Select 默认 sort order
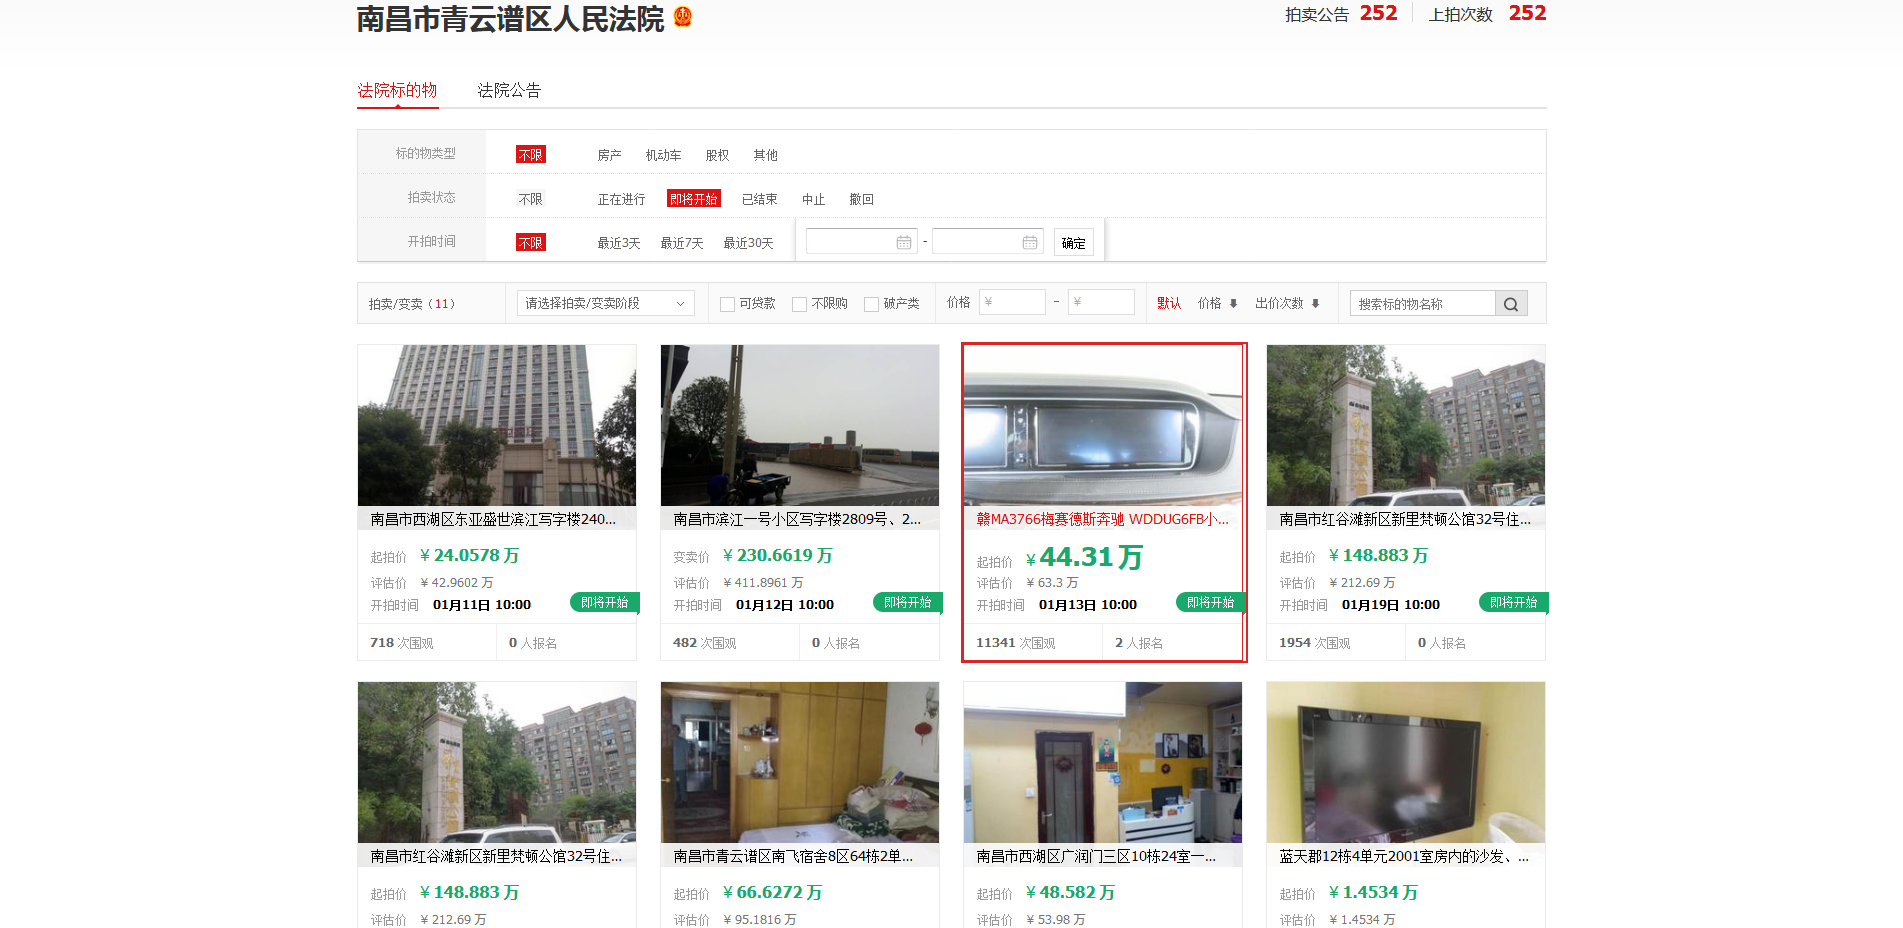The width and height of the screenshot is (1903, 928). coord(1169,304)
